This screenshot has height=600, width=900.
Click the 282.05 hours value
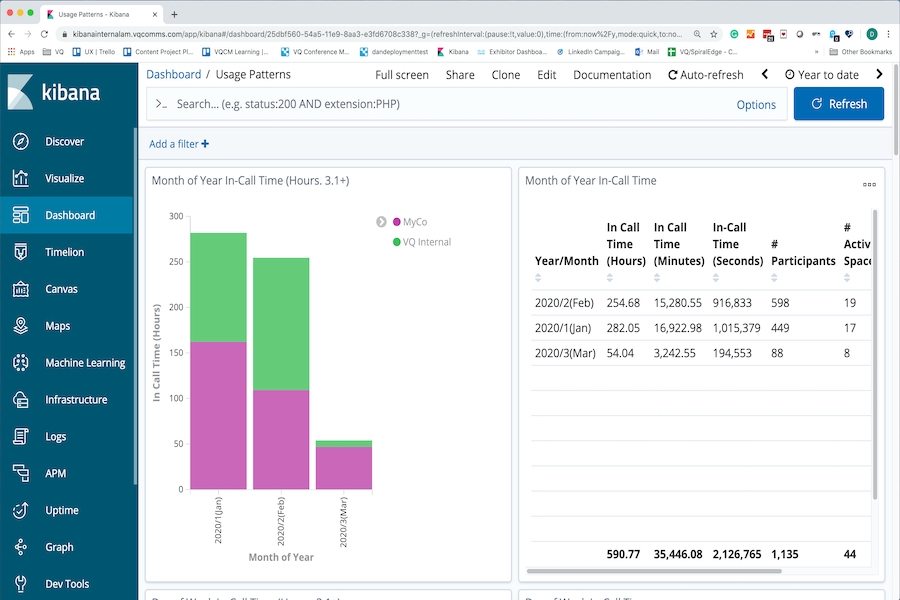pos(623,328)
